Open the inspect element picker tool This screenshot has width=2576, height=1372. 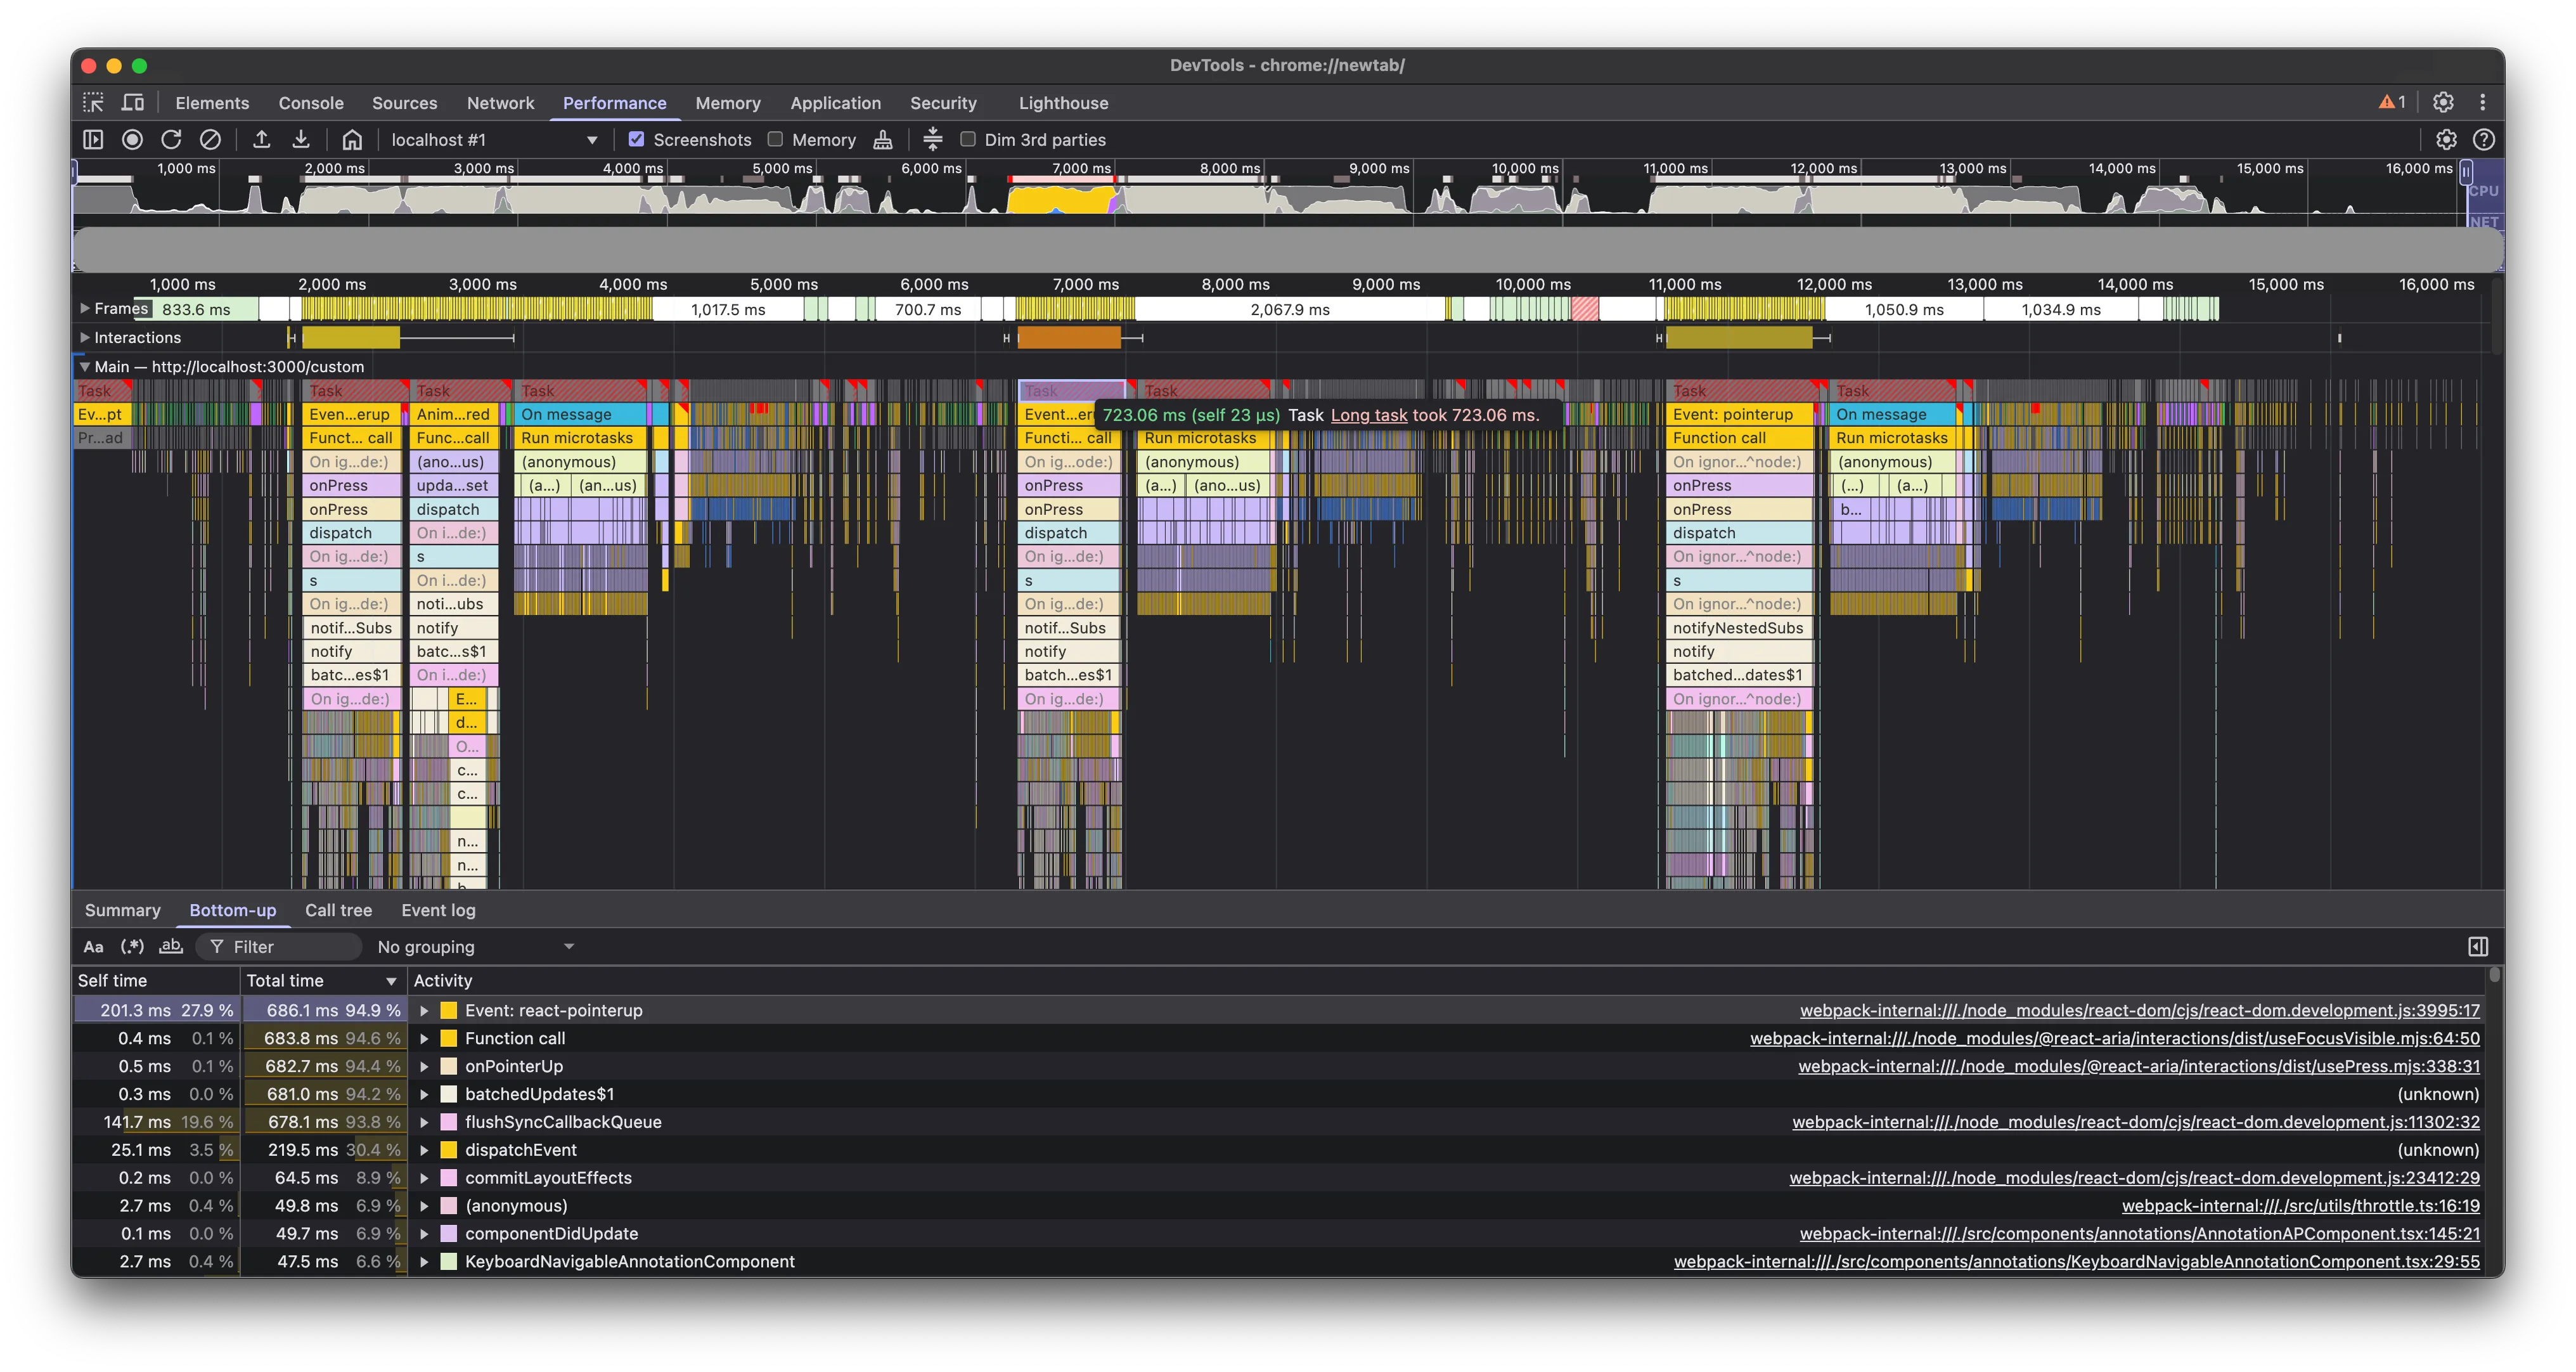(x=93, y=103)
